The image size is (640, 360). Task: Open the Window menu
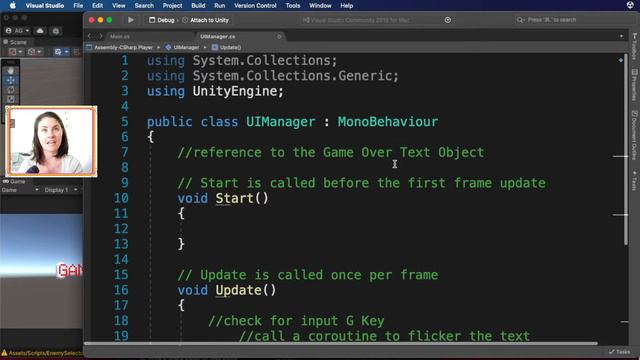coord(320,6)
